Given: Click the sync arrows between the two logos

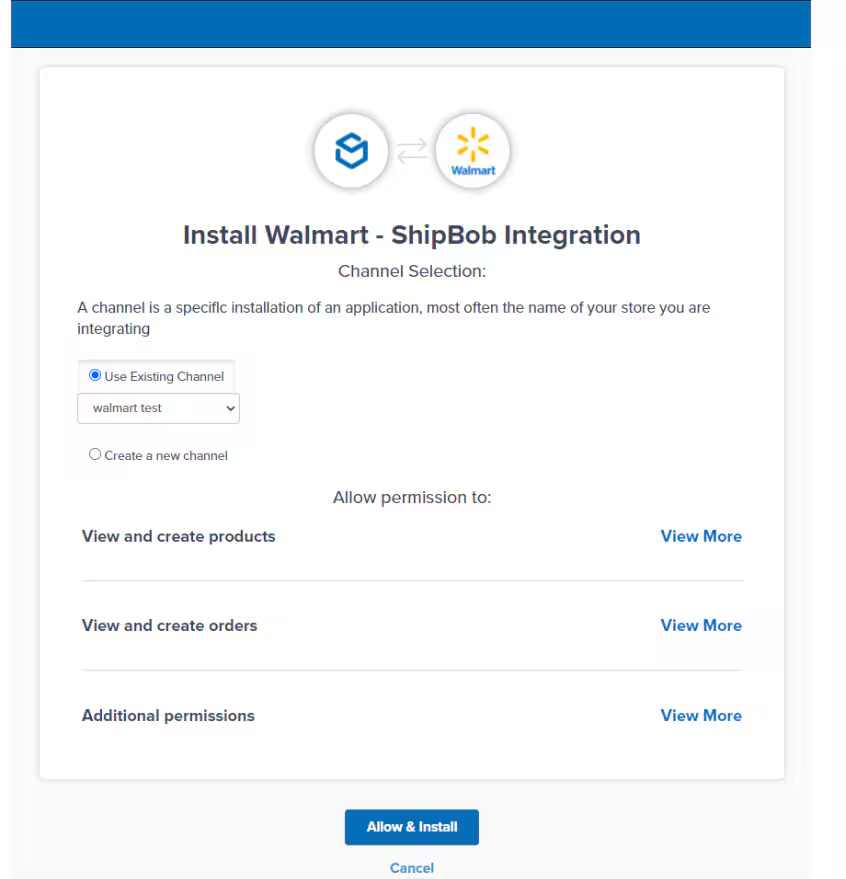Looking at the screenshot, I should click(x=412, y=150).
